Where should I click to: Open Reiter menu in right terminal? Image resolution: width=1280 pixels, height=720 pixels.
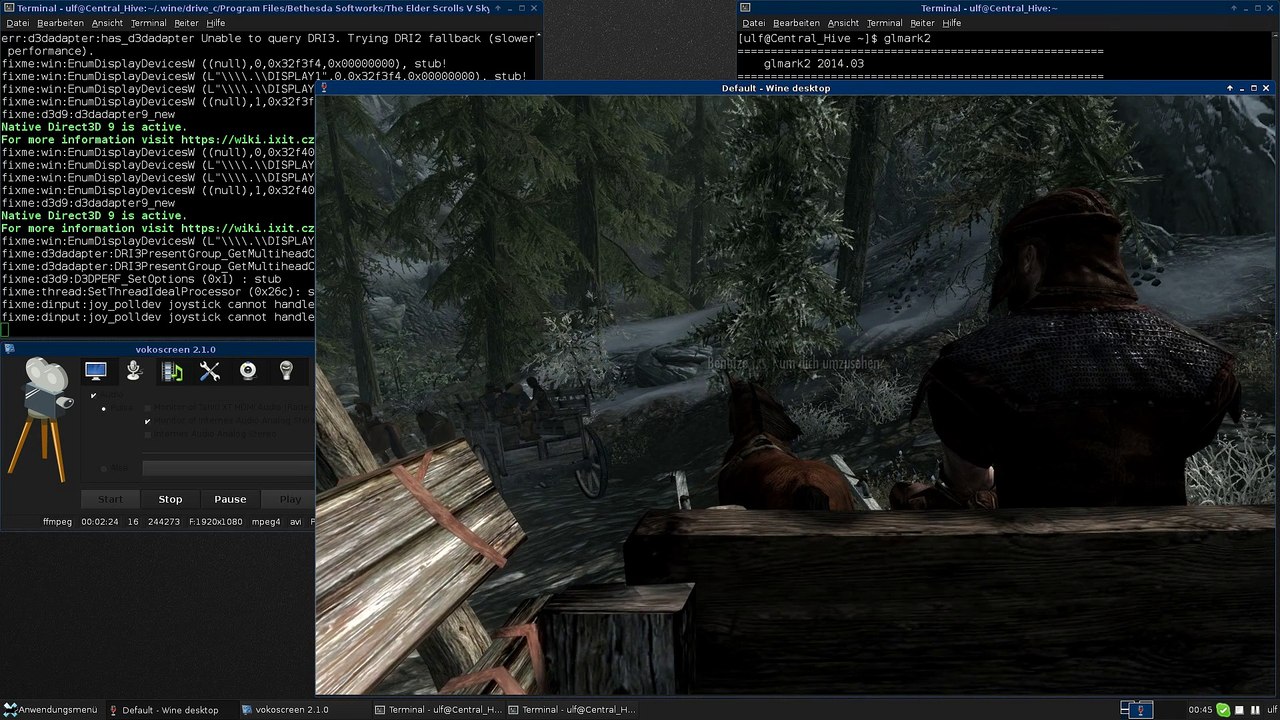pos(922,23)
